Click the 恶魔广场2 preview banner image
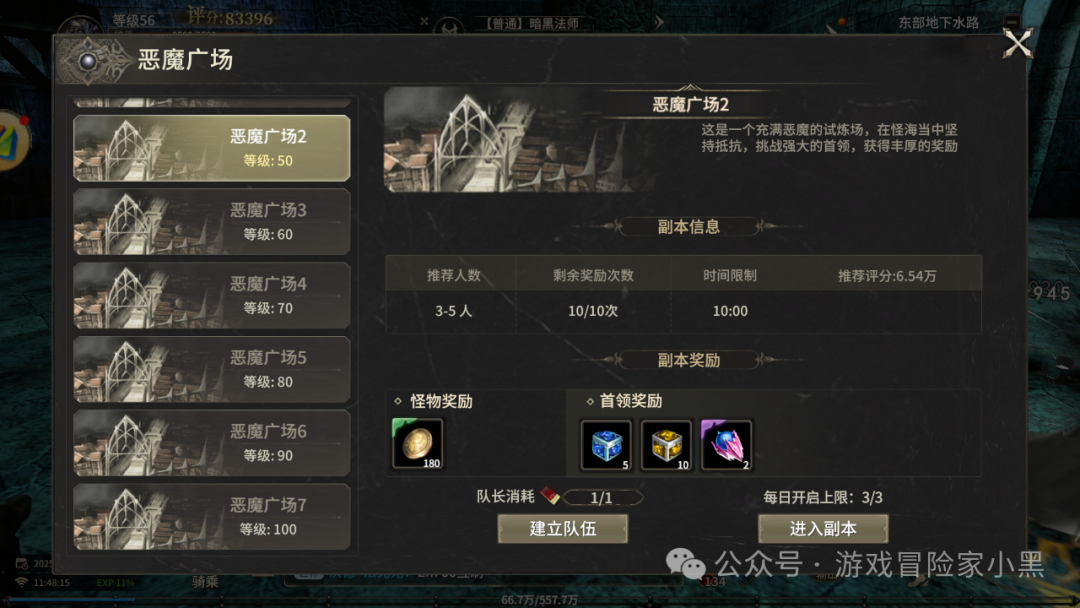 (518, 140)
